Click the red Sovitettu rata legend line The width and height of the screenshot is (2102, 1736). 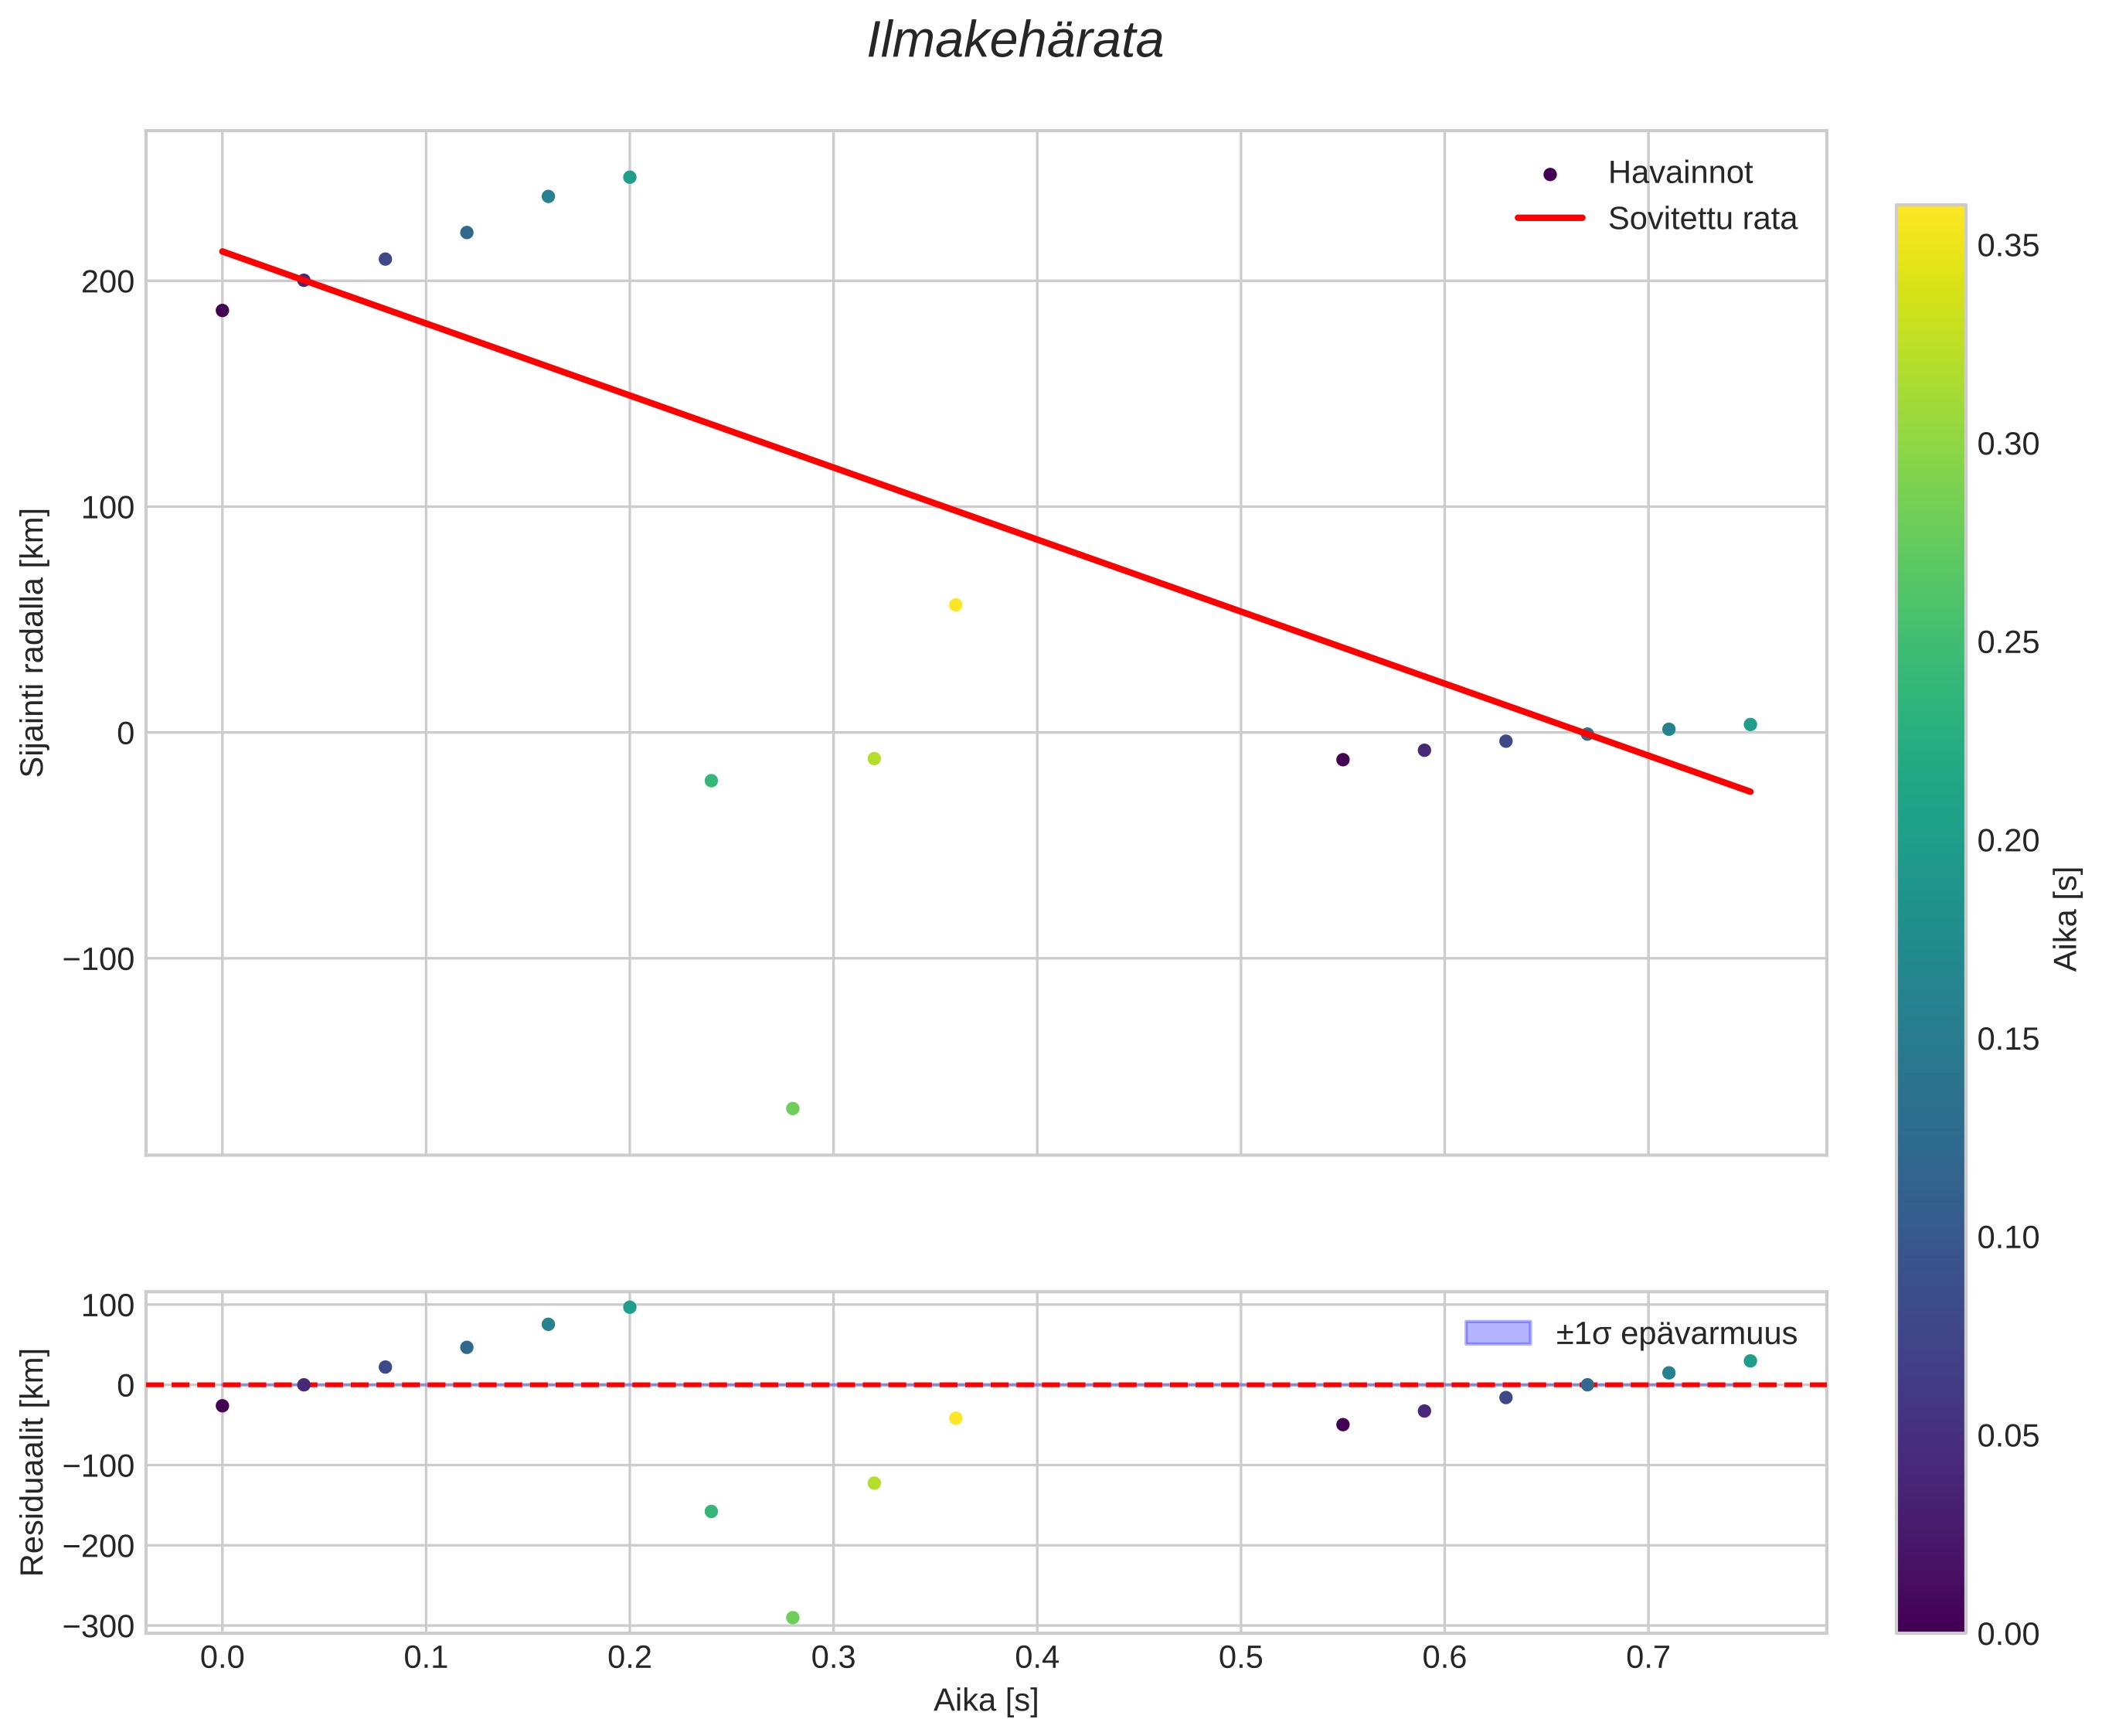click(1549, 218)
